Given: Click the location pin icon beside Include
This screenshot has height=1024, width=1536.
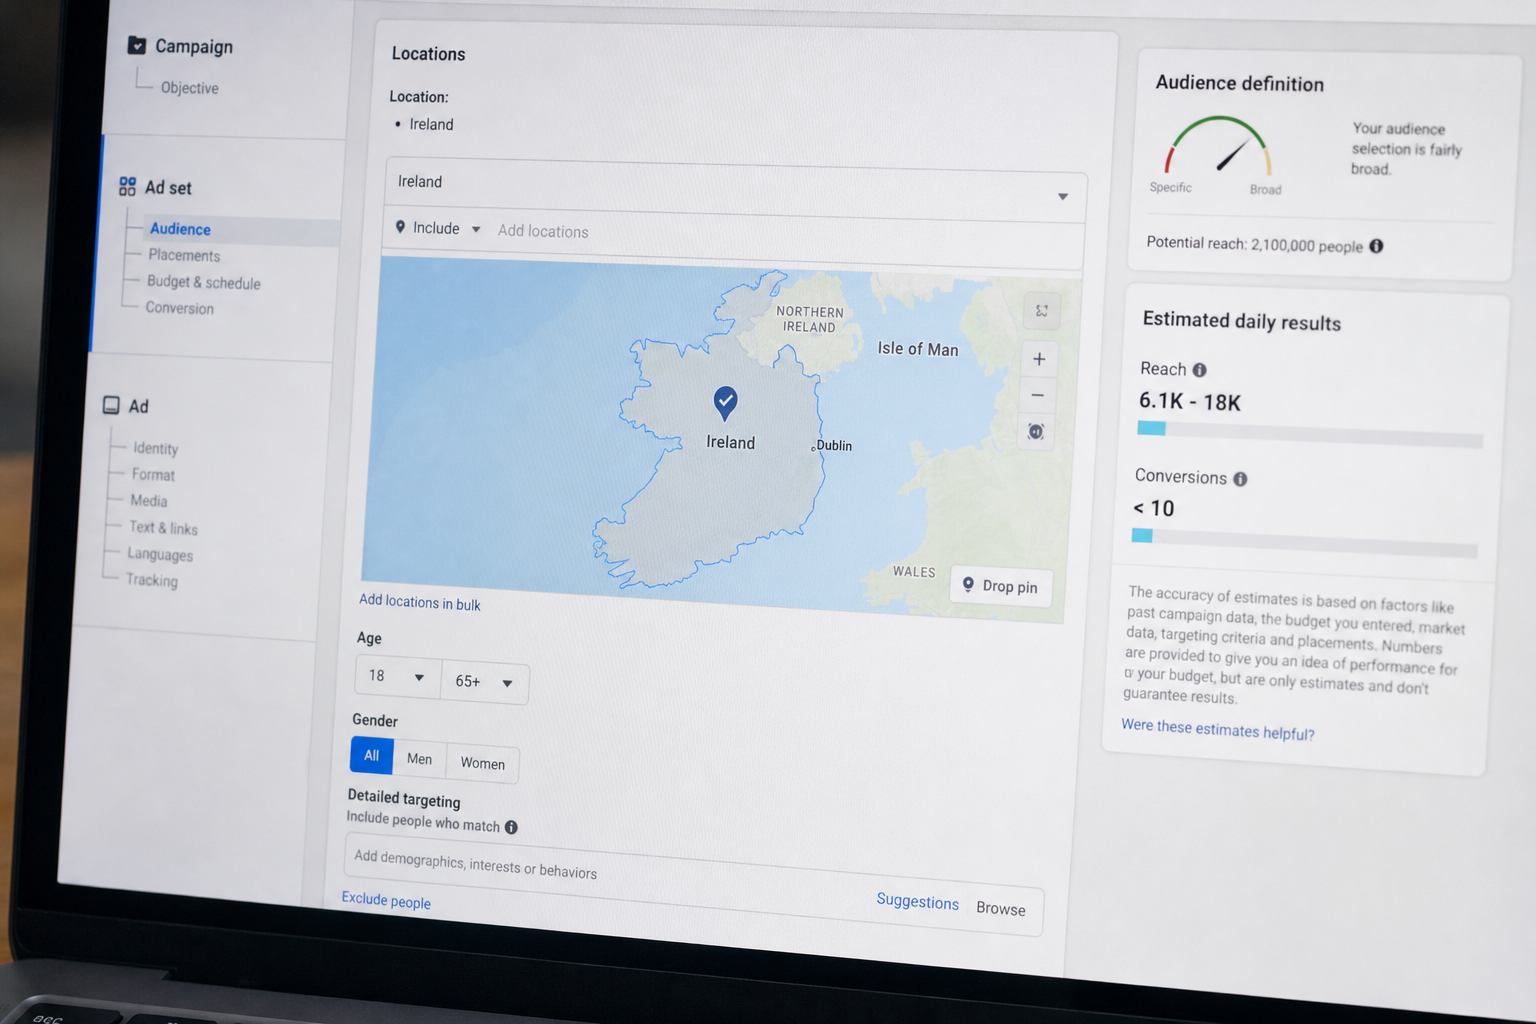Looking at the screenshot, I should tap(400, 227).
